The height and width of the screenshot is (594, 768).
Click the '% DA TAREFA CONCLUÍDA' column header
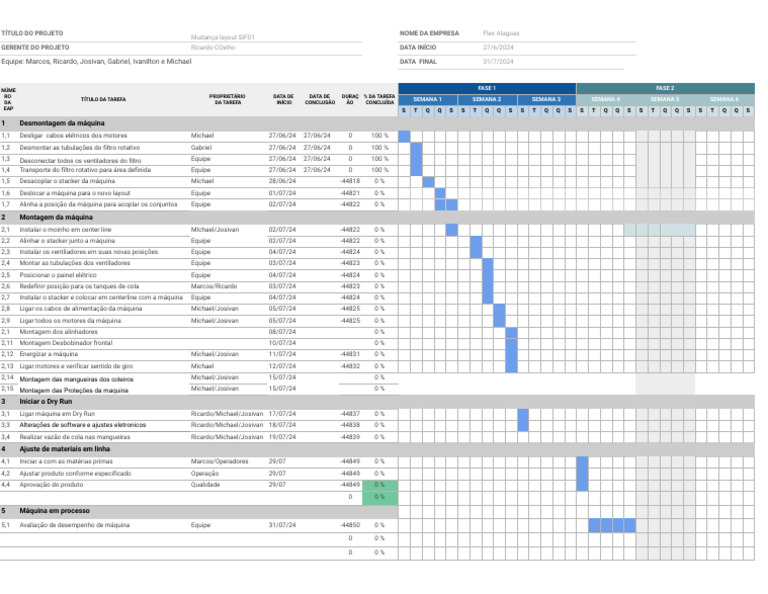[380, 99]
